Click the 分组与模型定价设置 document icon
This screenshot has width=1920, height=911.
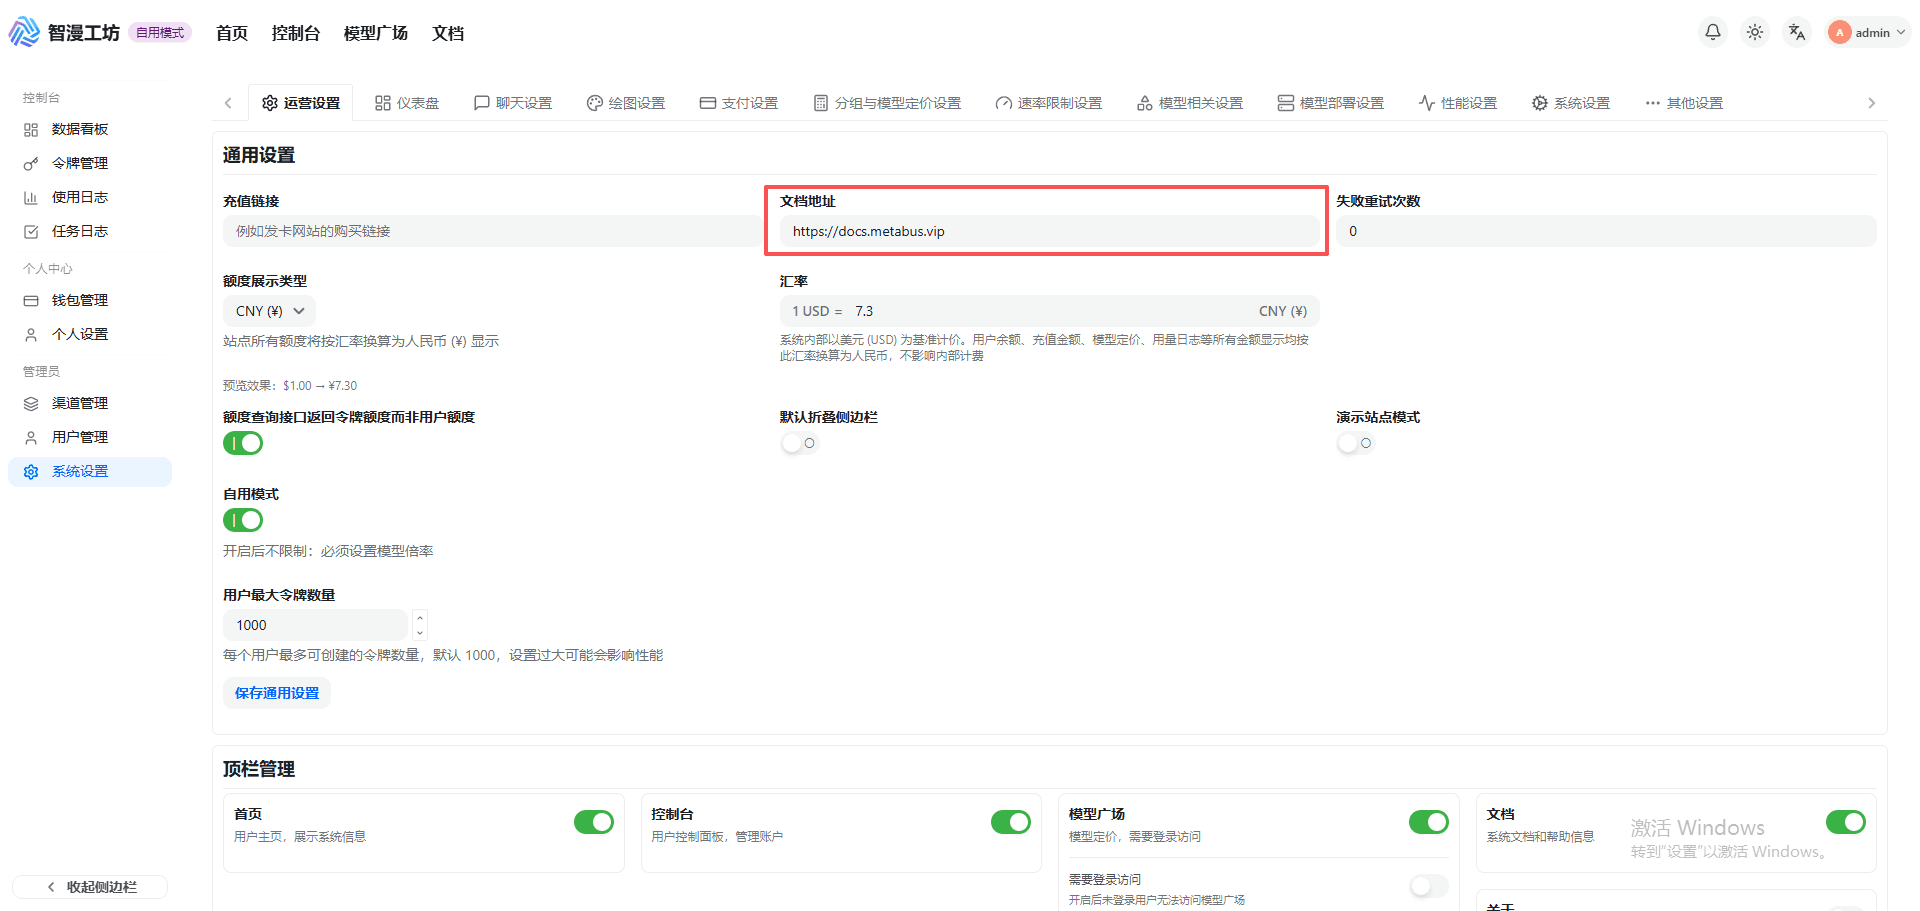tap(821, 103)
